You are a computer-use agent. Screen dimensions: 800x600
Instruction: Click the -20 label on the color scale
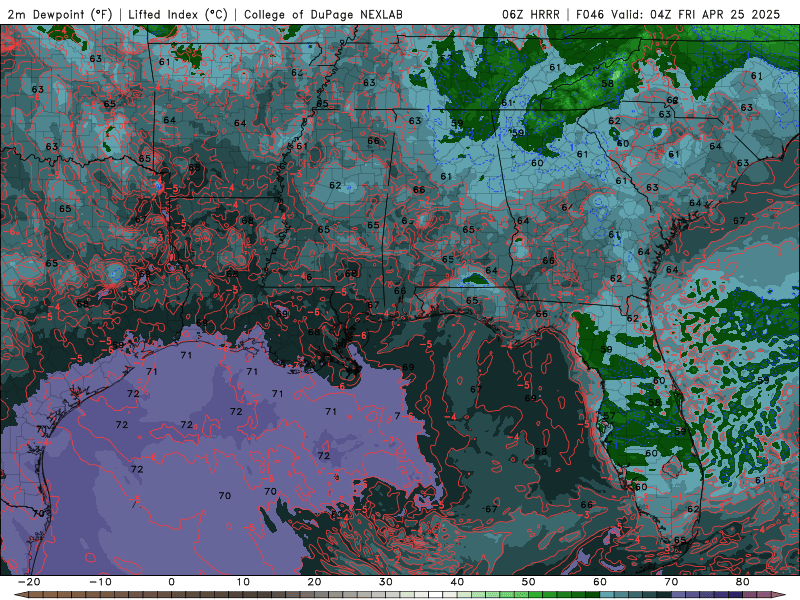click(x=29, y=582)
